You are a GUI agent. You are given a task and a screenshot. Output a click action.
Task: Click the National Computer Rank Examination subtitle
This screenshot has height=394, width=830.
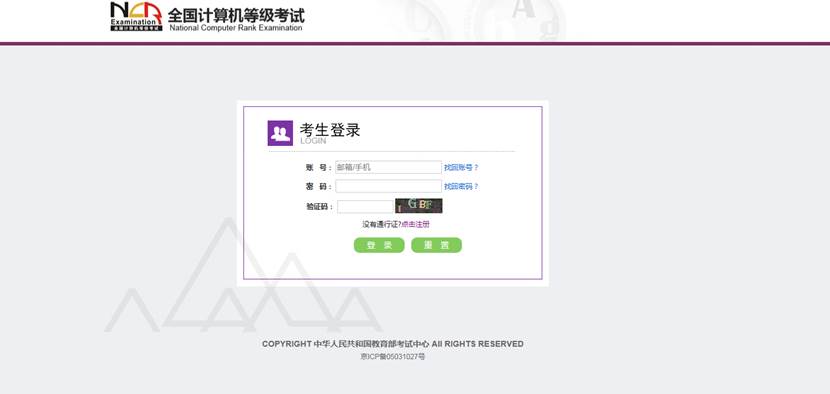(x=236, y=28)
